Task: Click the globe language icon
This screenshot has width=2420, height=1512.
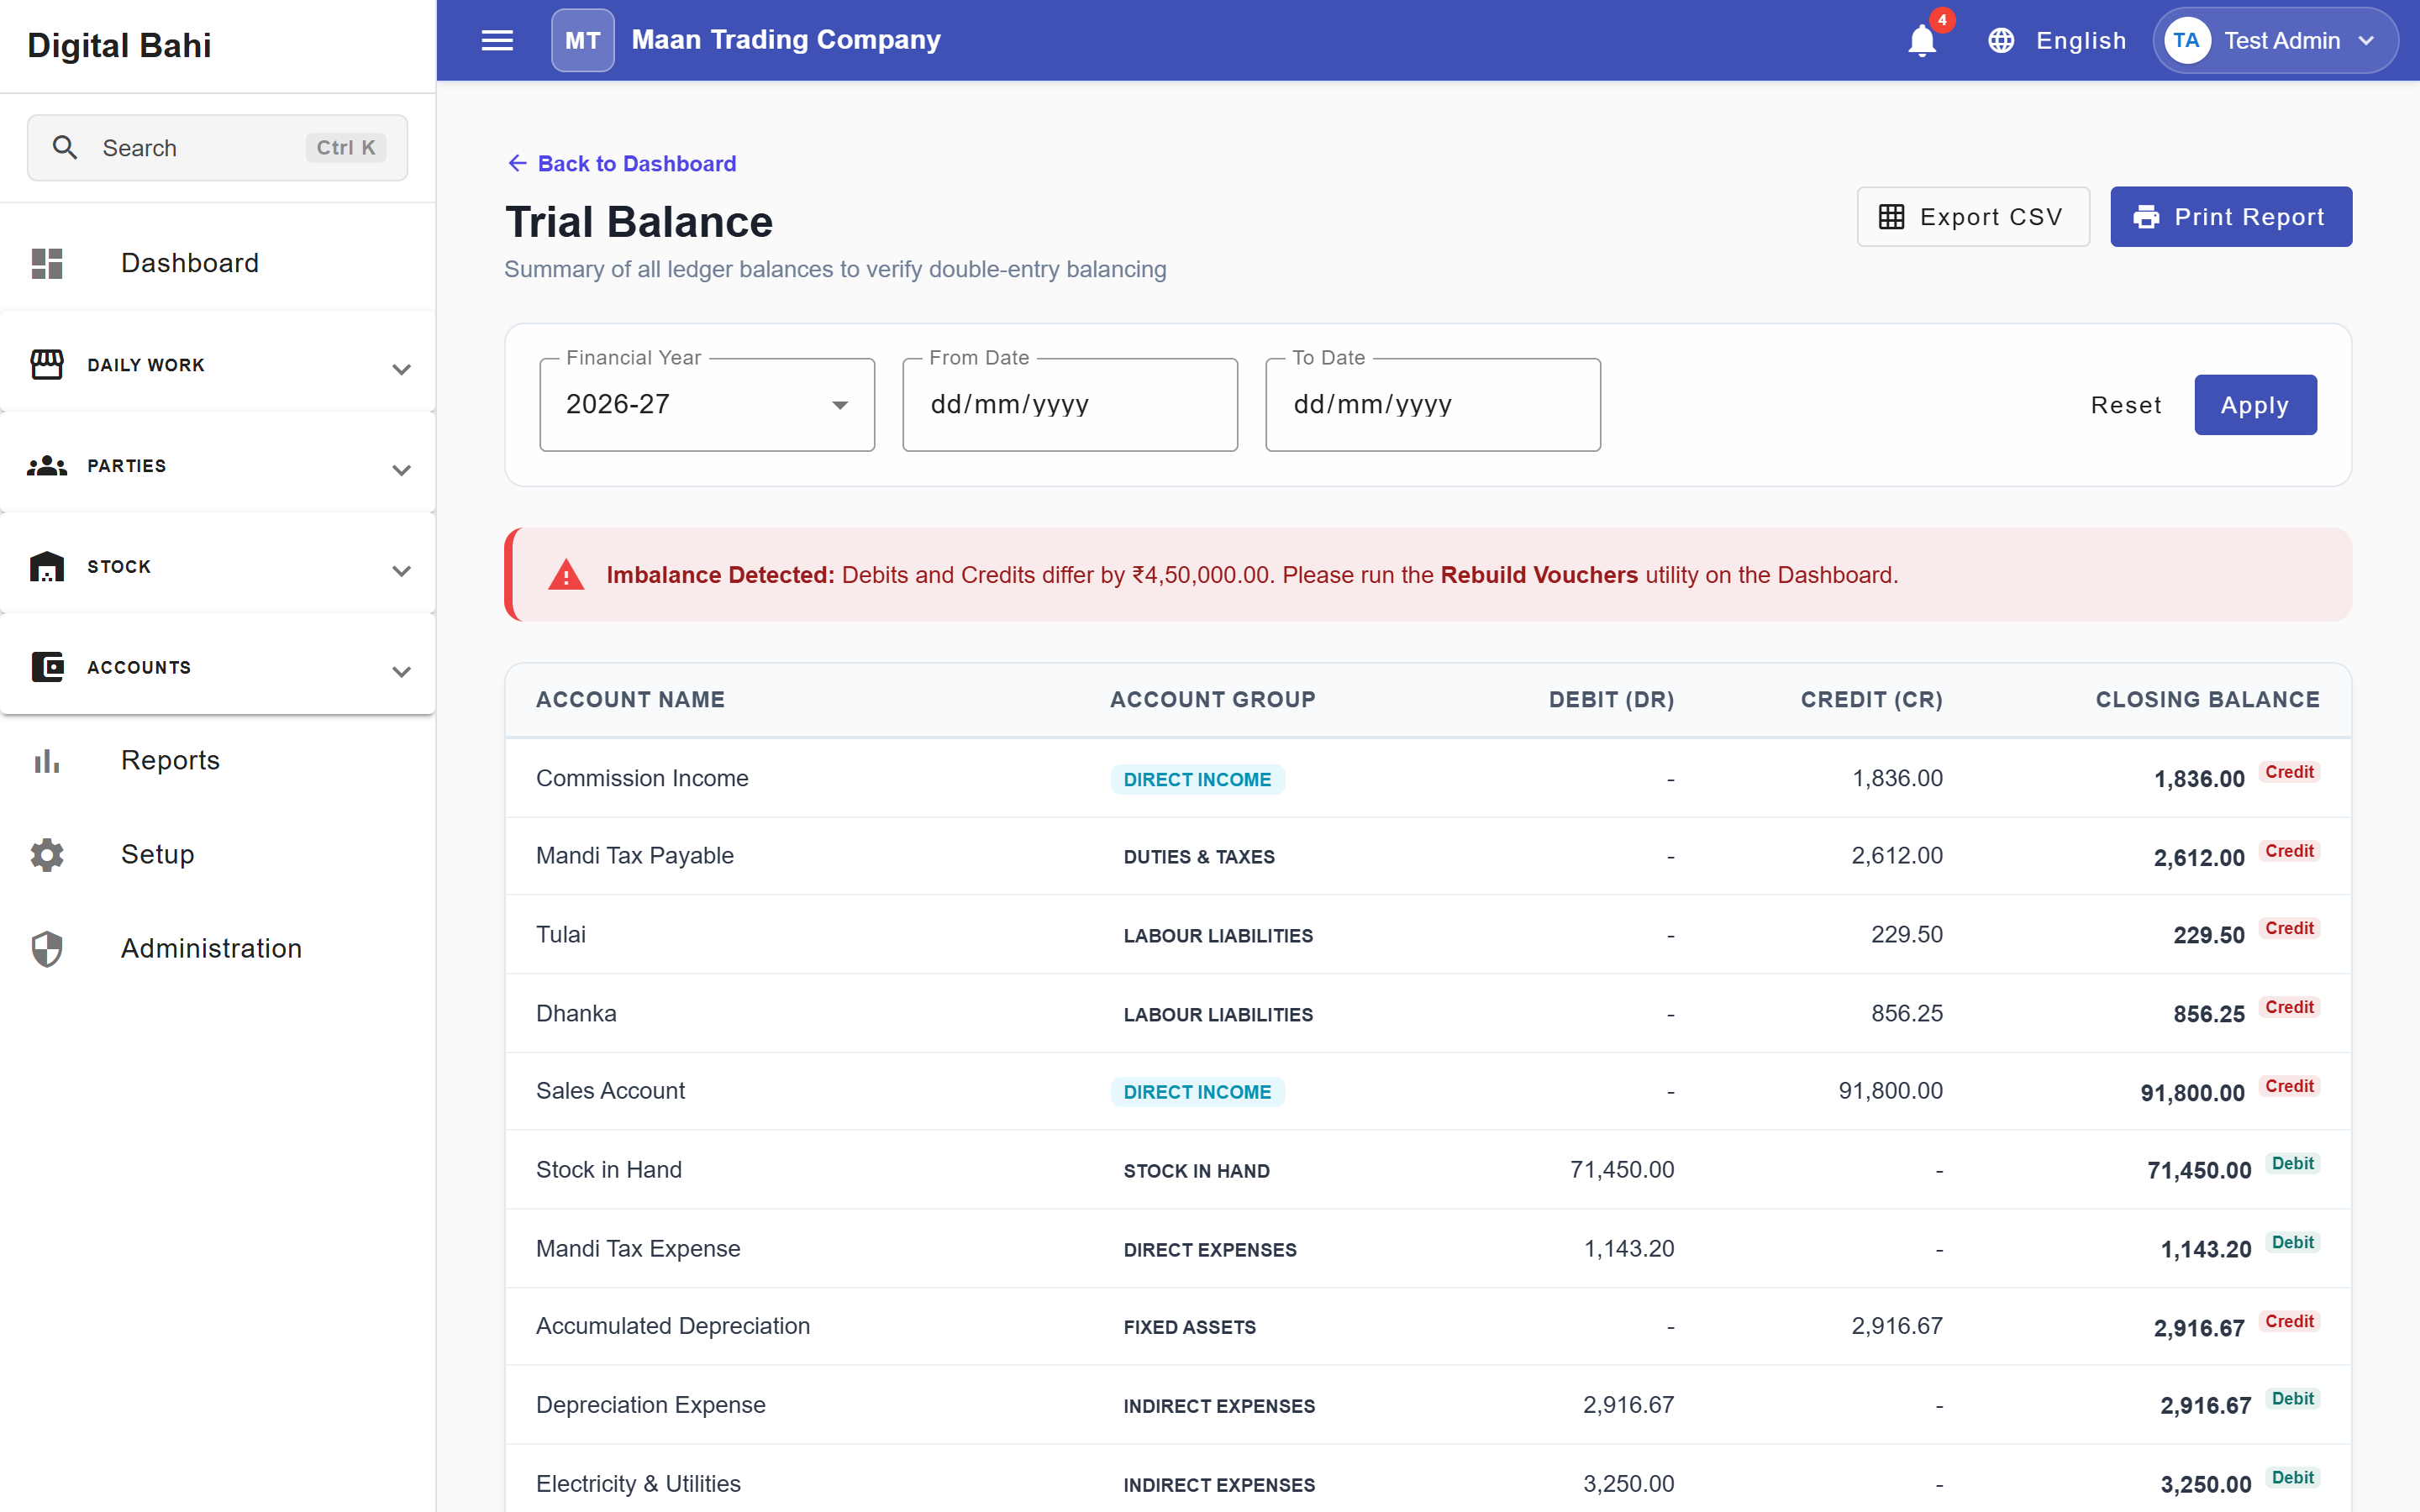Action: pyautogui.click(x=2001, y=40)
